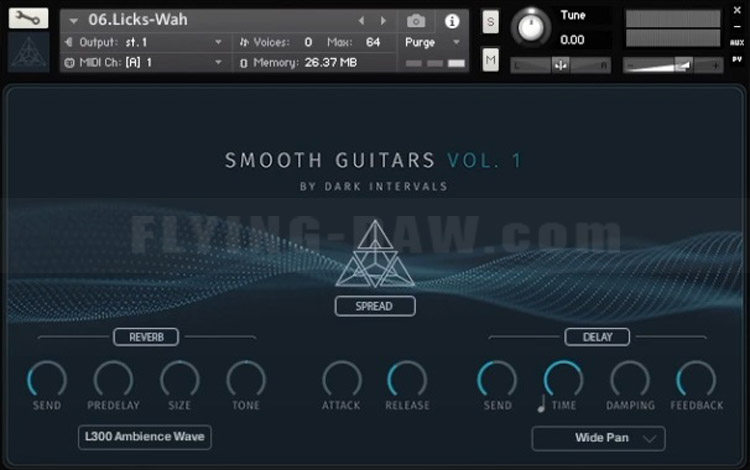Toggle the DELAY effect button
Image resolution: width=750 pixels, height=470 pixels.
597,337
